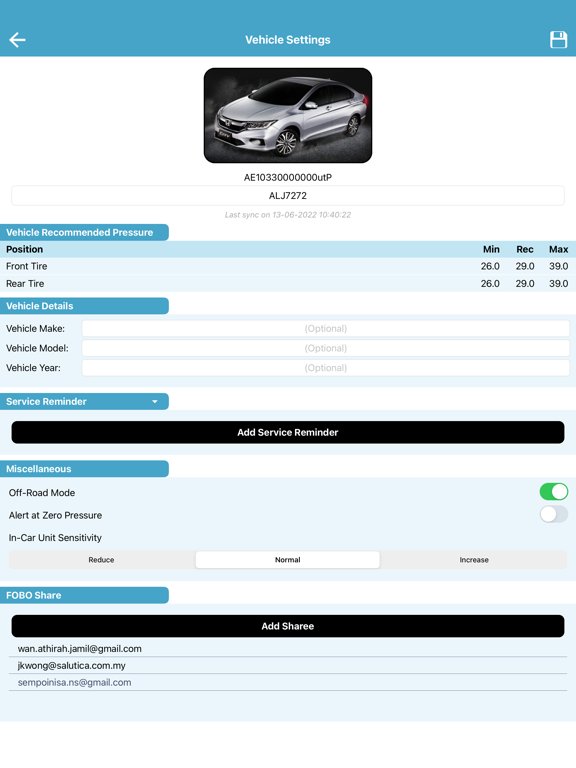Select sharee wan.athirah.jamil@gmail.com
576x768 pixels.
pos(288,648)
